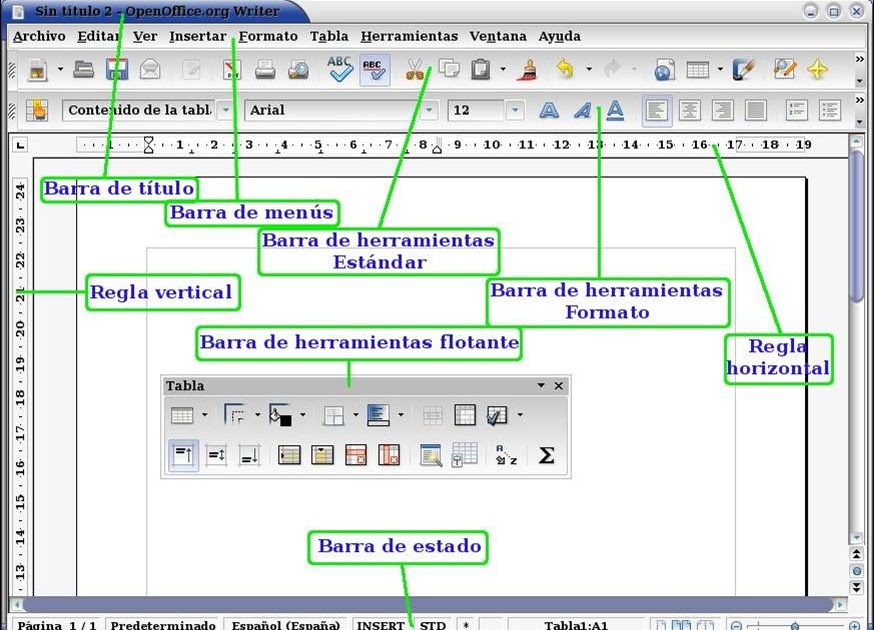
Task: Enable Centered paragraph alignment
Action: [x=690, y=110]
